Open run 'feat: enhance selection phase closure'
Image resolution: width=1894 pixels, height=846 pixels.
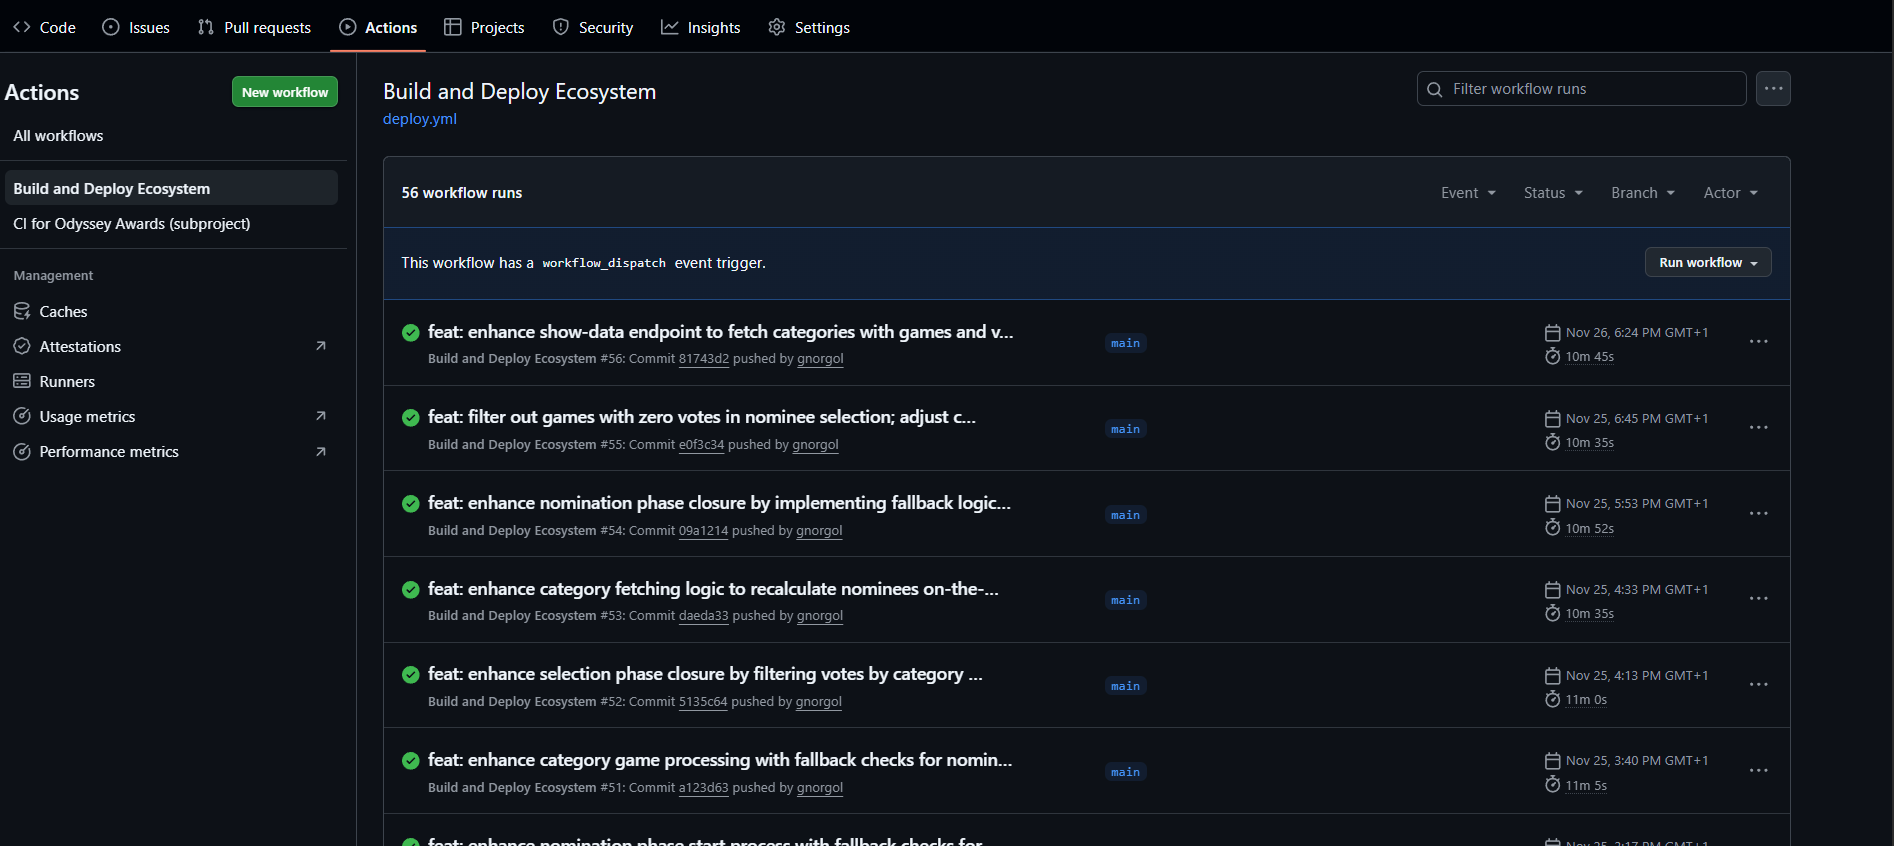[x=705, y=674]
